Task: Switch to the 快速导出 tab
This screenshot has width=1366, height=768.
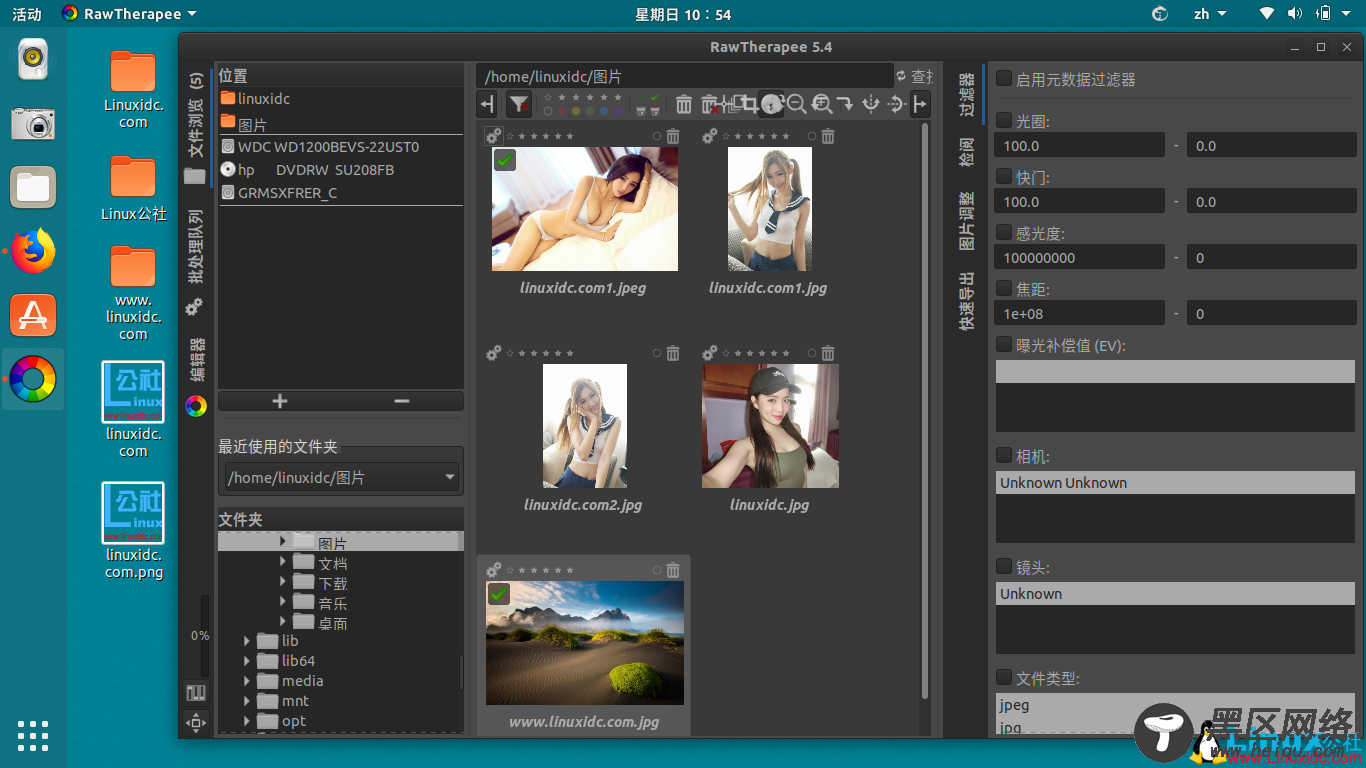Action: coord(967,302)
